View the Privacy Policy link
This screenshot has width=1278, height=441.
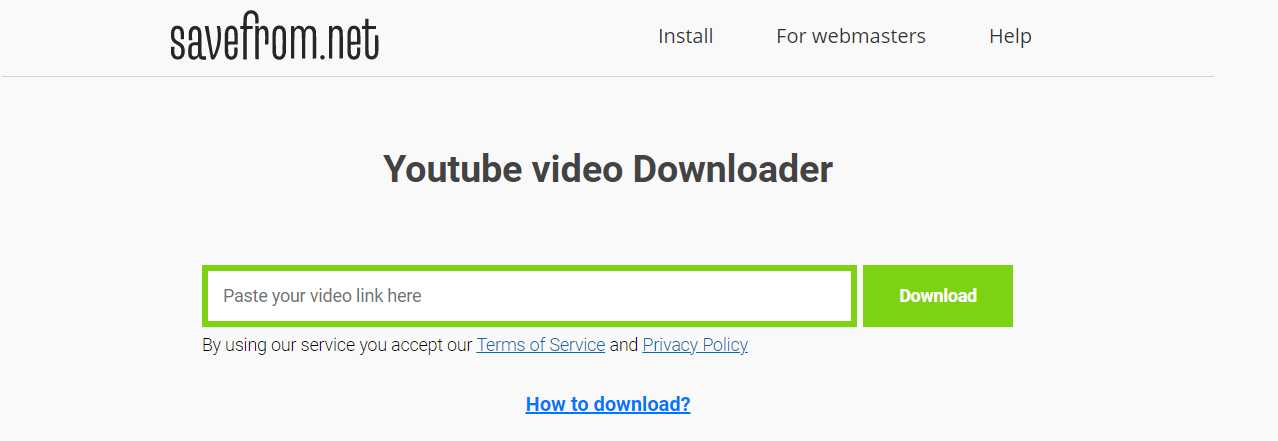click(695, 345)
